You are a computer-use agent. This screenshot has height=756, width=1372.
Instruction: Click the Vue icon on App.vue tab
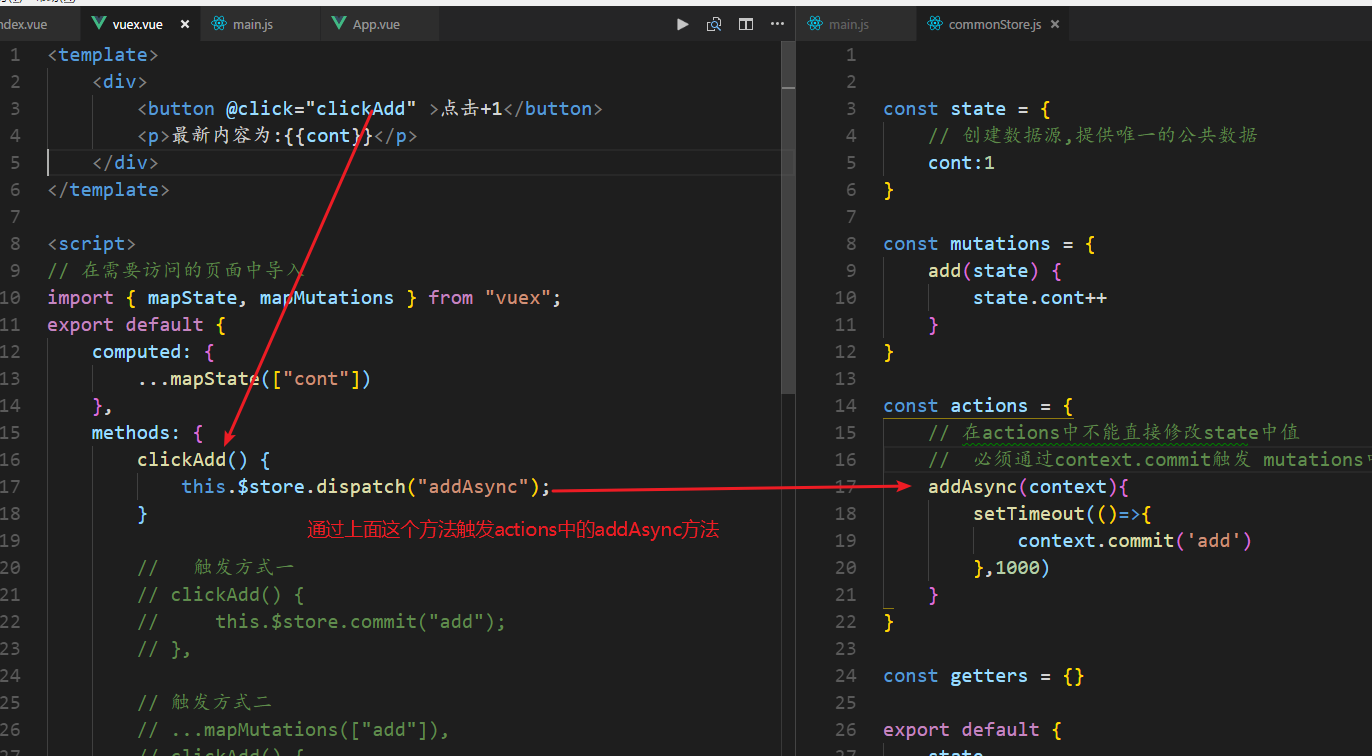(x=339, y=24)
